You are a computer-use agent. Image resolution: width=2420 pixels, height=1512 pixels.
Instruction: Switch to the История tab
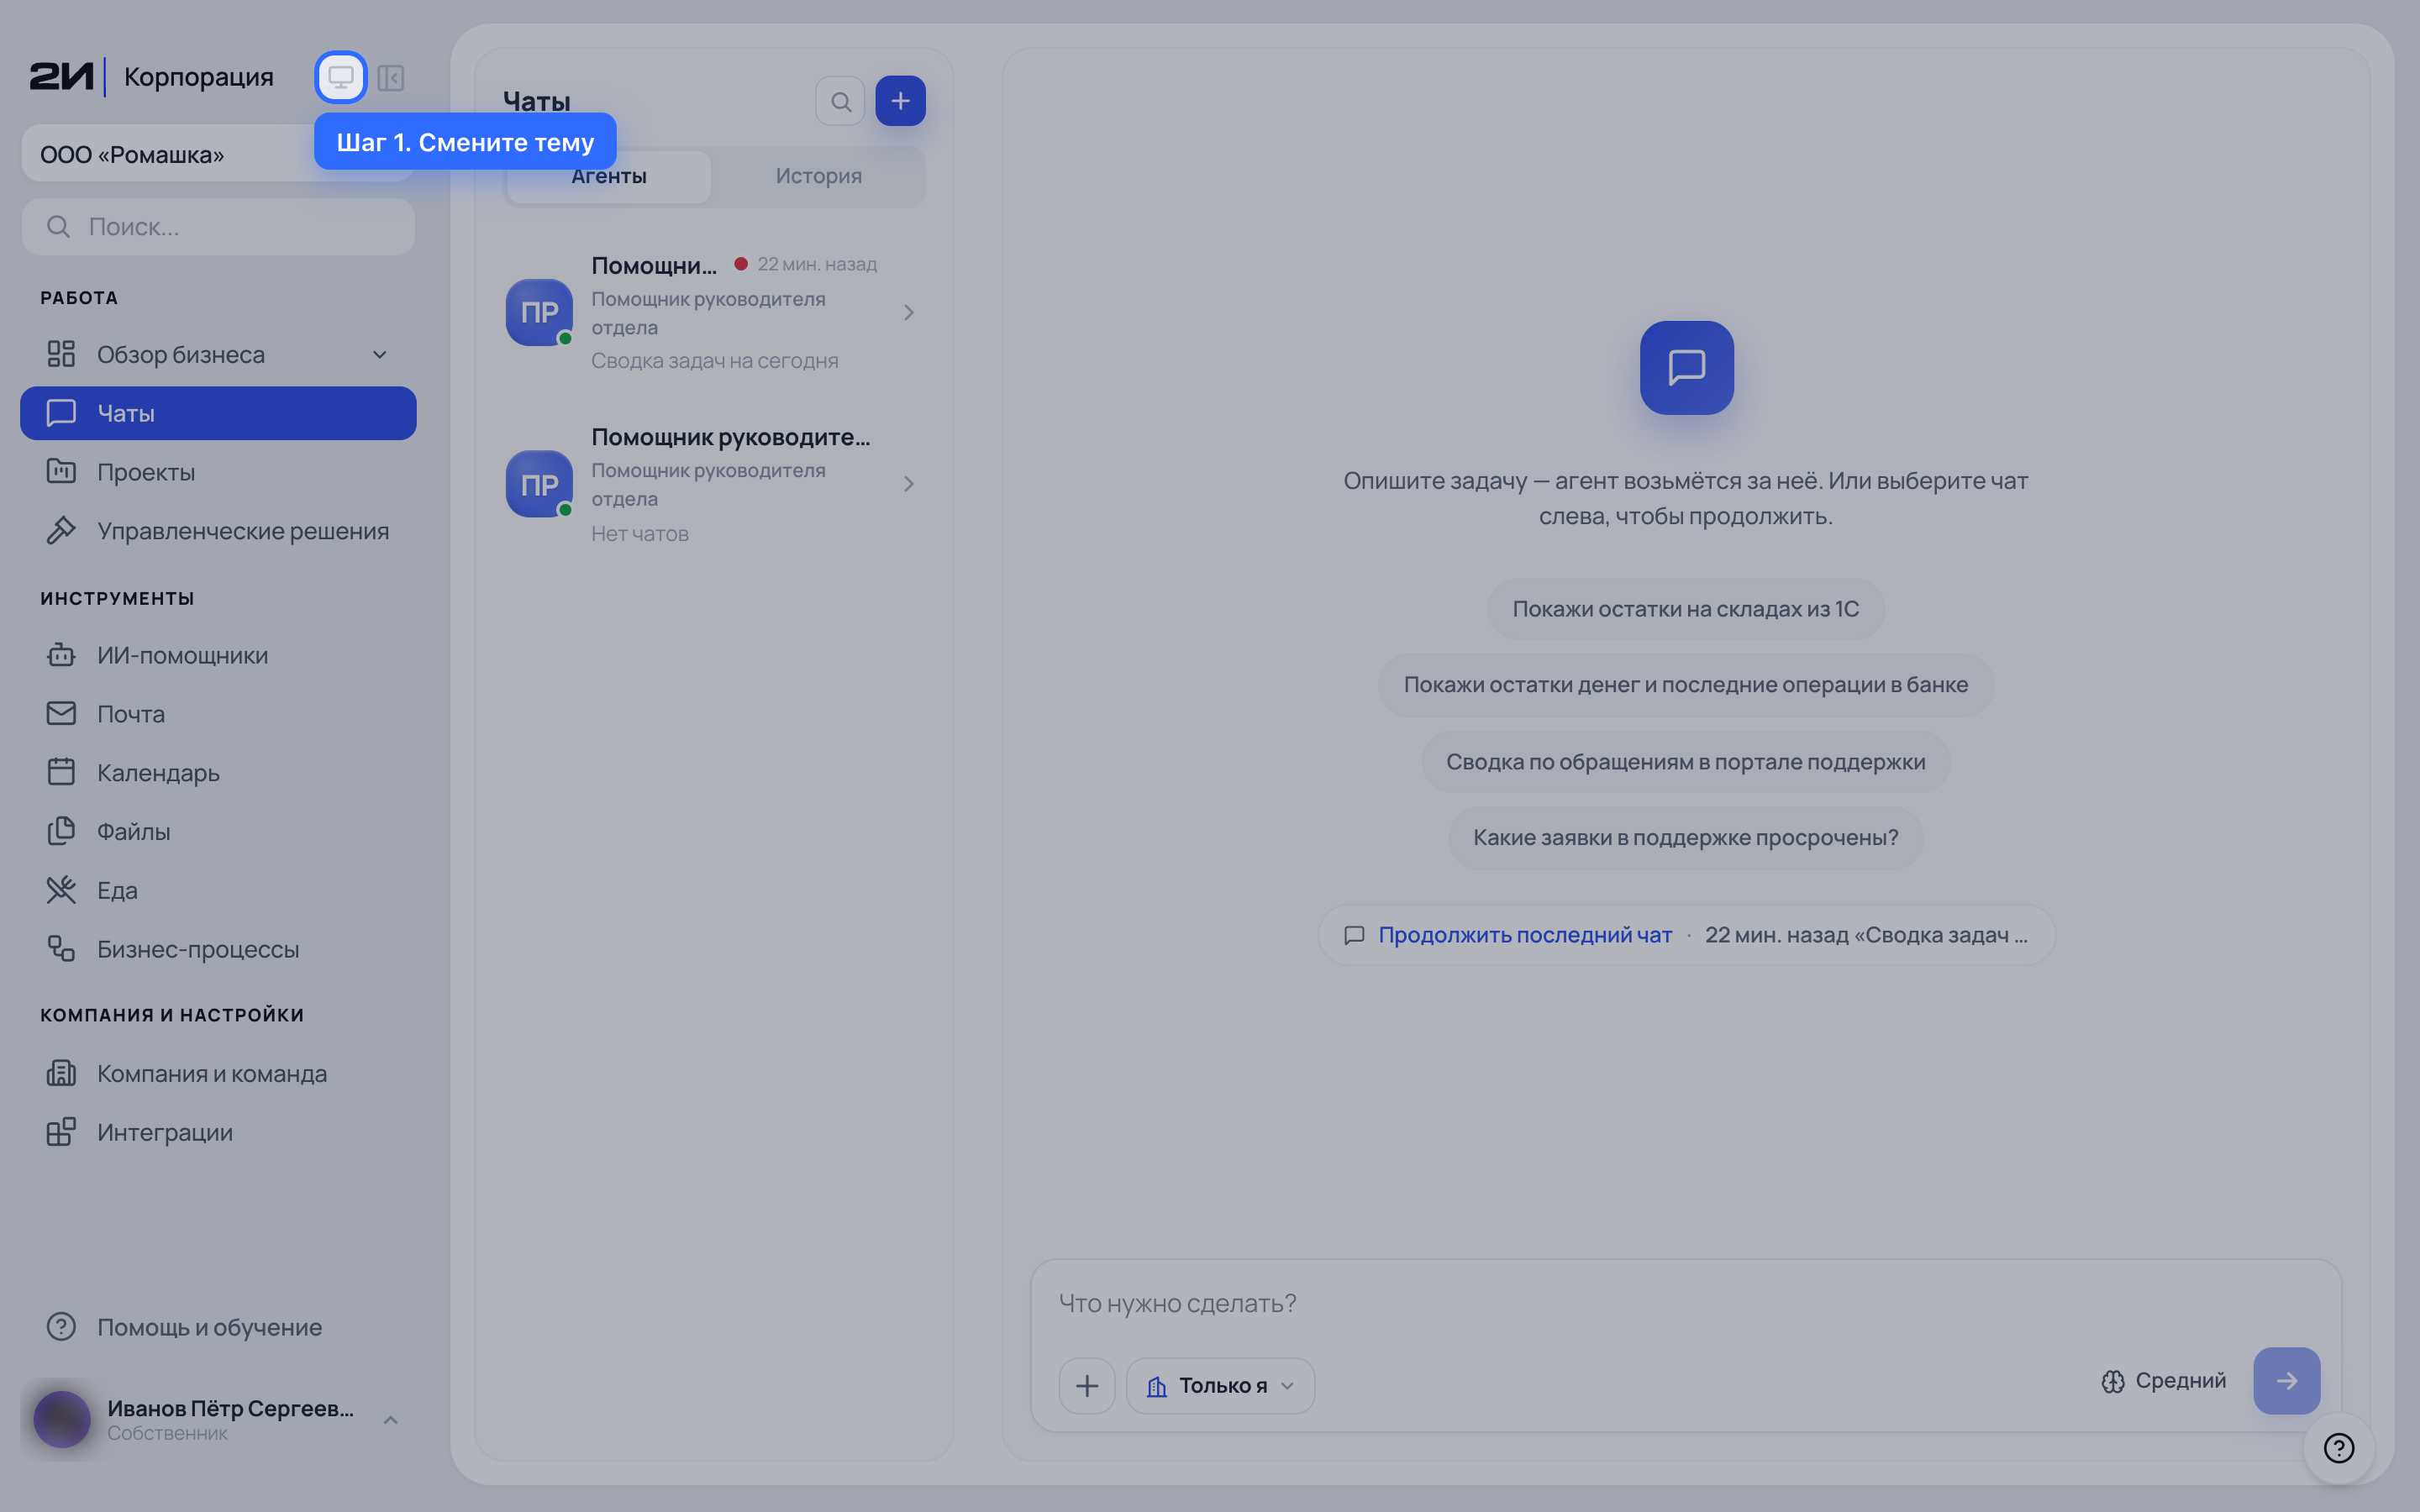818,176
